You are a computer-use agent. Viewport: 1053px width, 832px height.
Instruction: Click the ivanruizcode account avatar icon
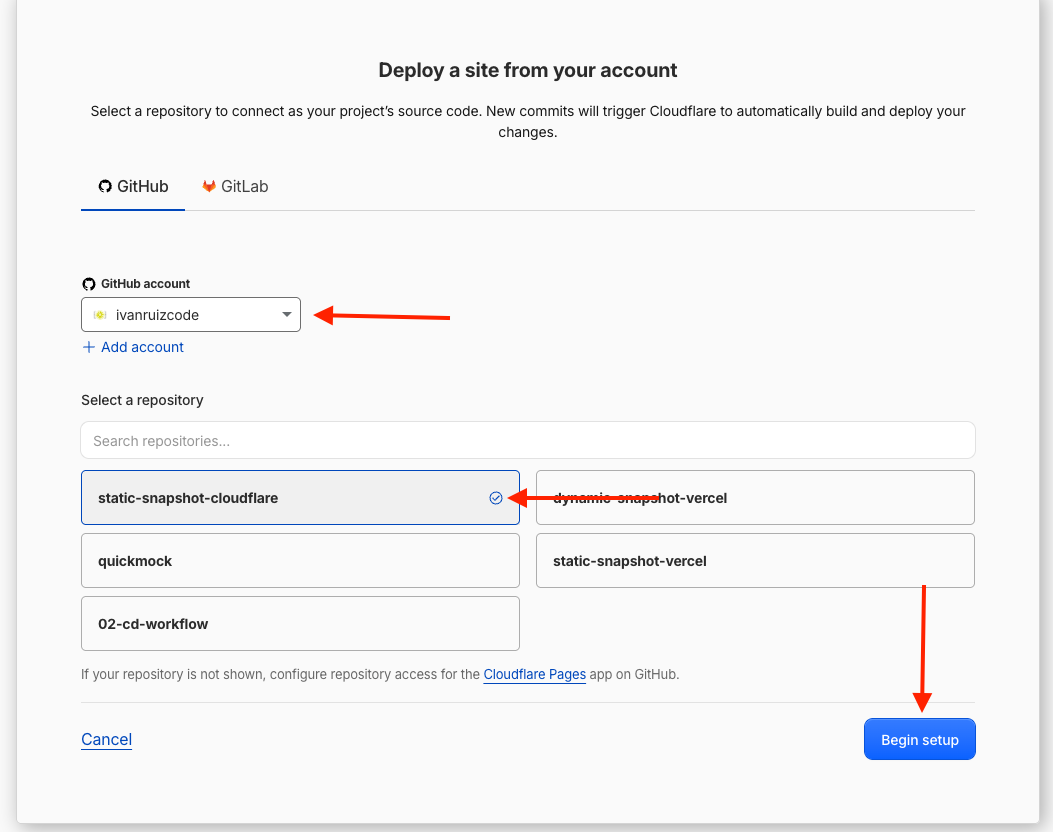coord(100,315)
